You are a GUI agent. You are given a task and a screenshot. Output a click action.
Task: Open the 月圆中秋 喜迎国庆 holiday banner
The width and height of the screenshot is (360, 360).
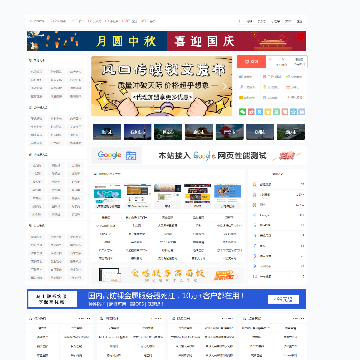tap(166, 41)
